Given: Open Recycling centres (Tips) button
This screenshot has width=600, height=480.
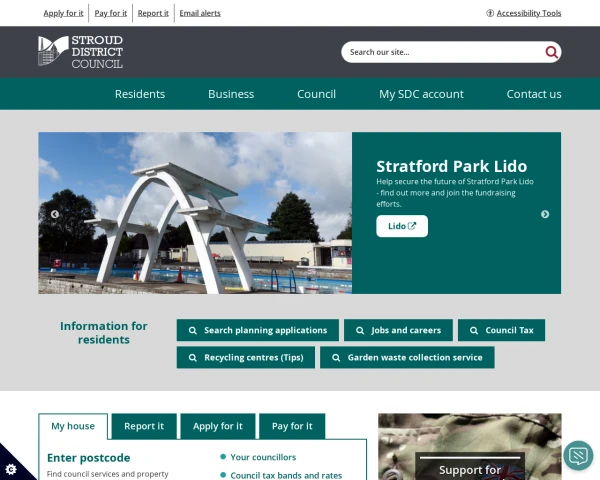Looking at the screenshot, I should tap(246, 358).
